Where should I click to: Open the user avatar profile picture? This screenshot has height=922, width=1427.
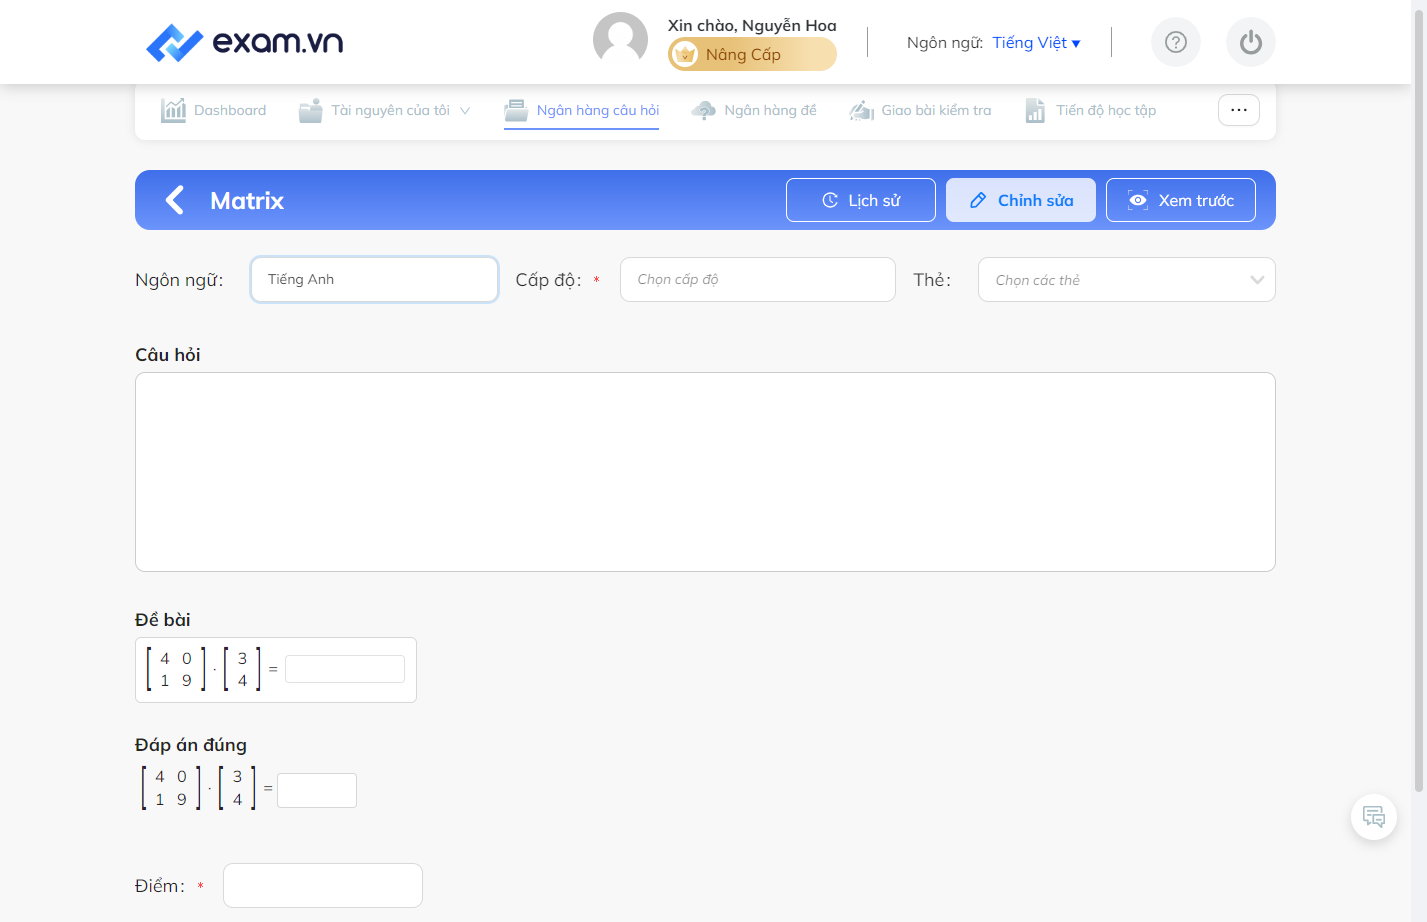click(620, 40)
